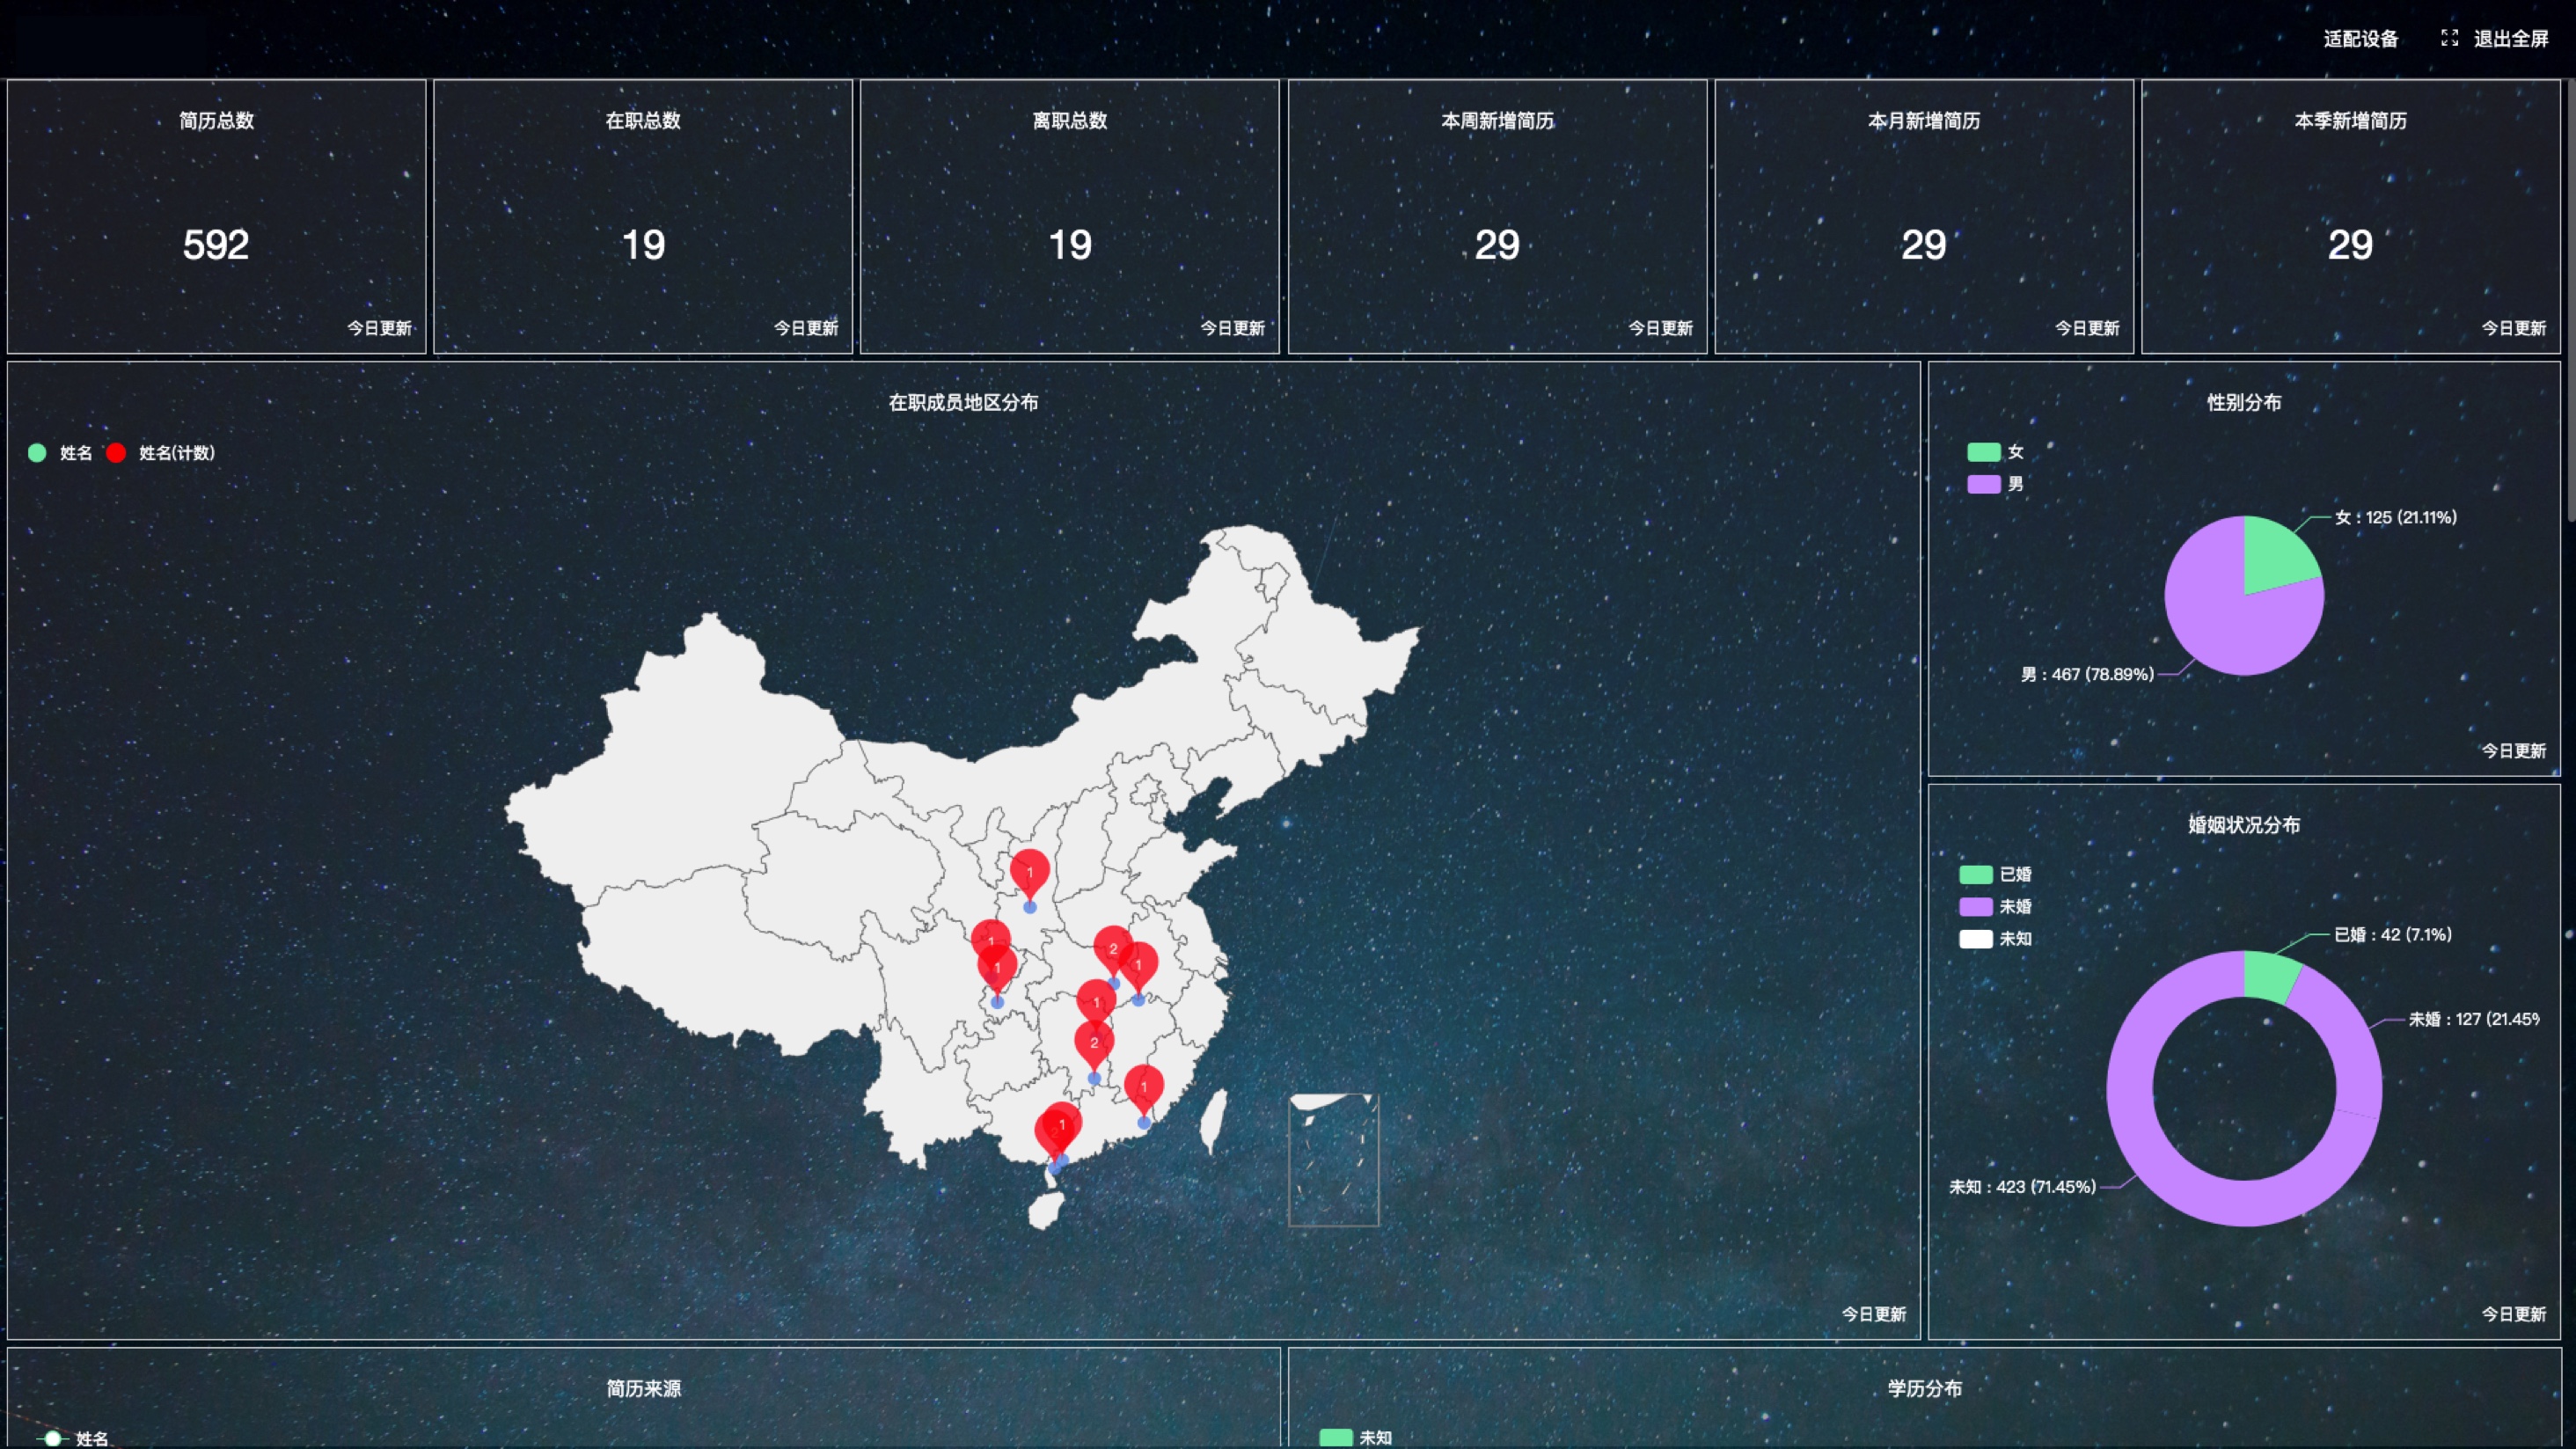The width and height of the screenshot is (2576, 1449).
Task: Click the purple 男 slice of gender pie
Action: pyautogui.click(x=2225, y=620)
